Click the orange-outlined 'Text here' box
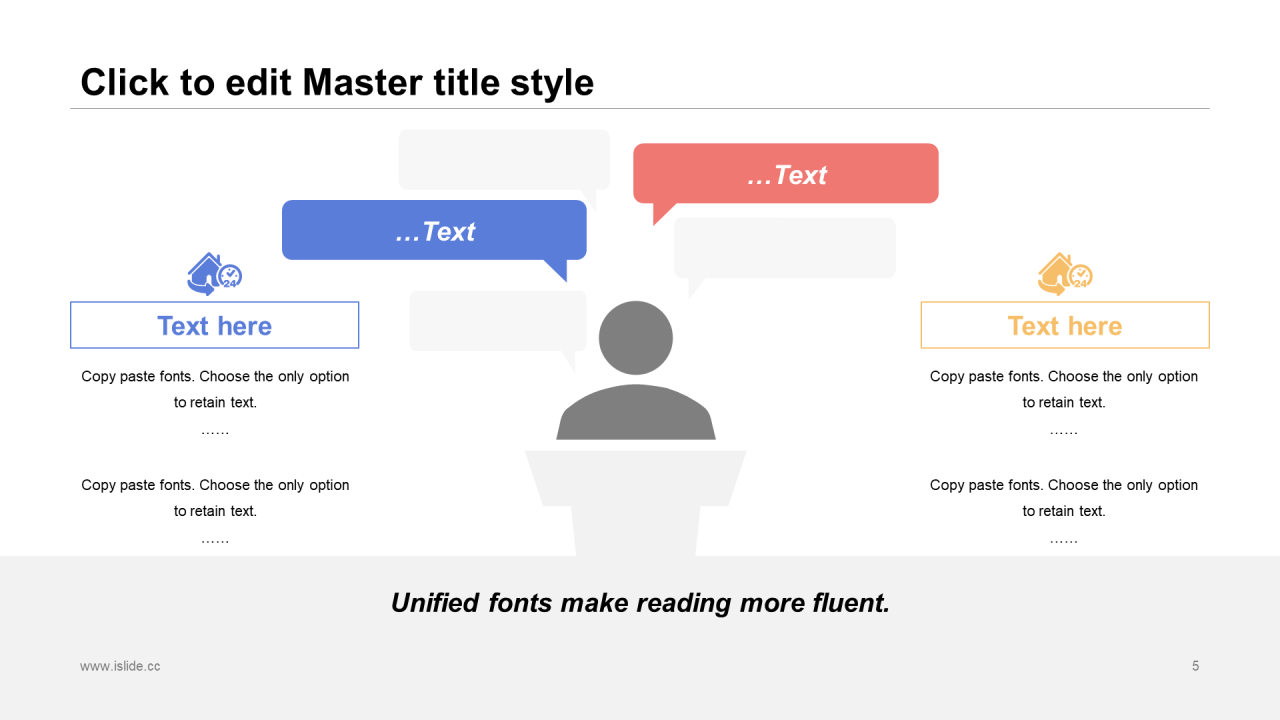The height and width of the screenshot is (720, 1280). pos(1064,326)
